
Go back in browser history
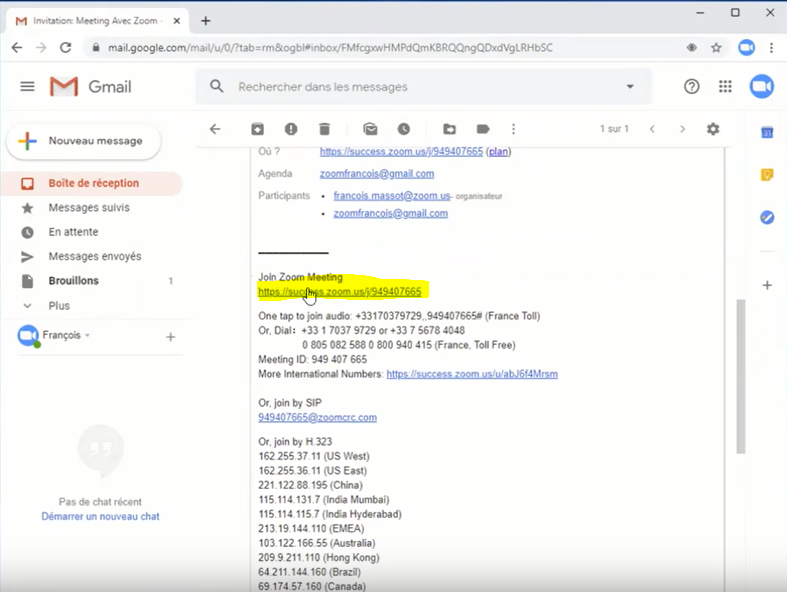point(17,48)
